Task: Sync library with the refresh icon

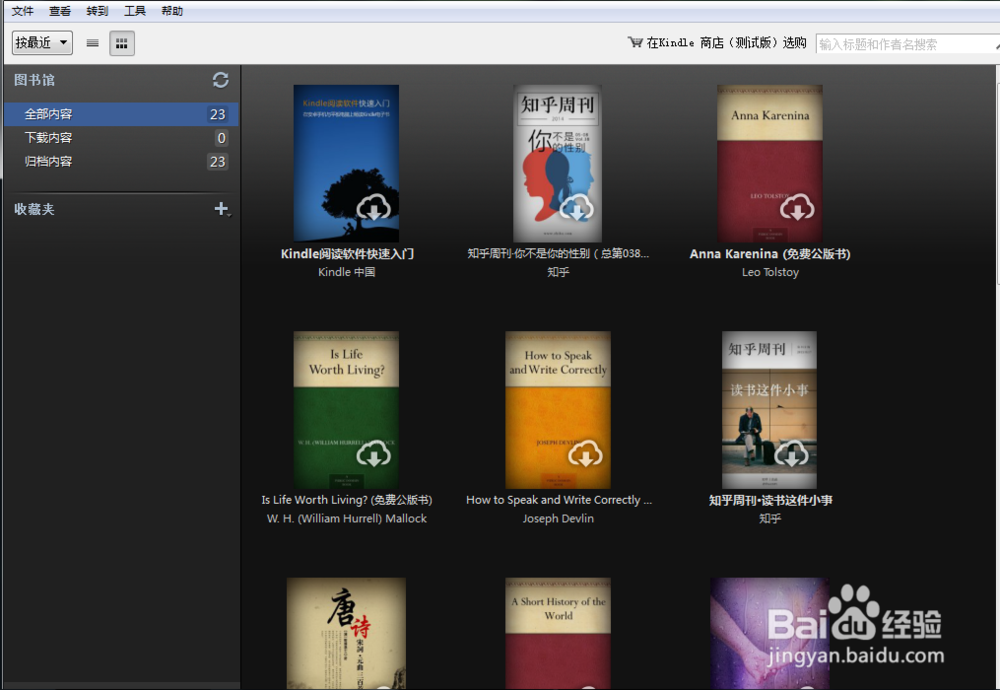Action: 221,80
